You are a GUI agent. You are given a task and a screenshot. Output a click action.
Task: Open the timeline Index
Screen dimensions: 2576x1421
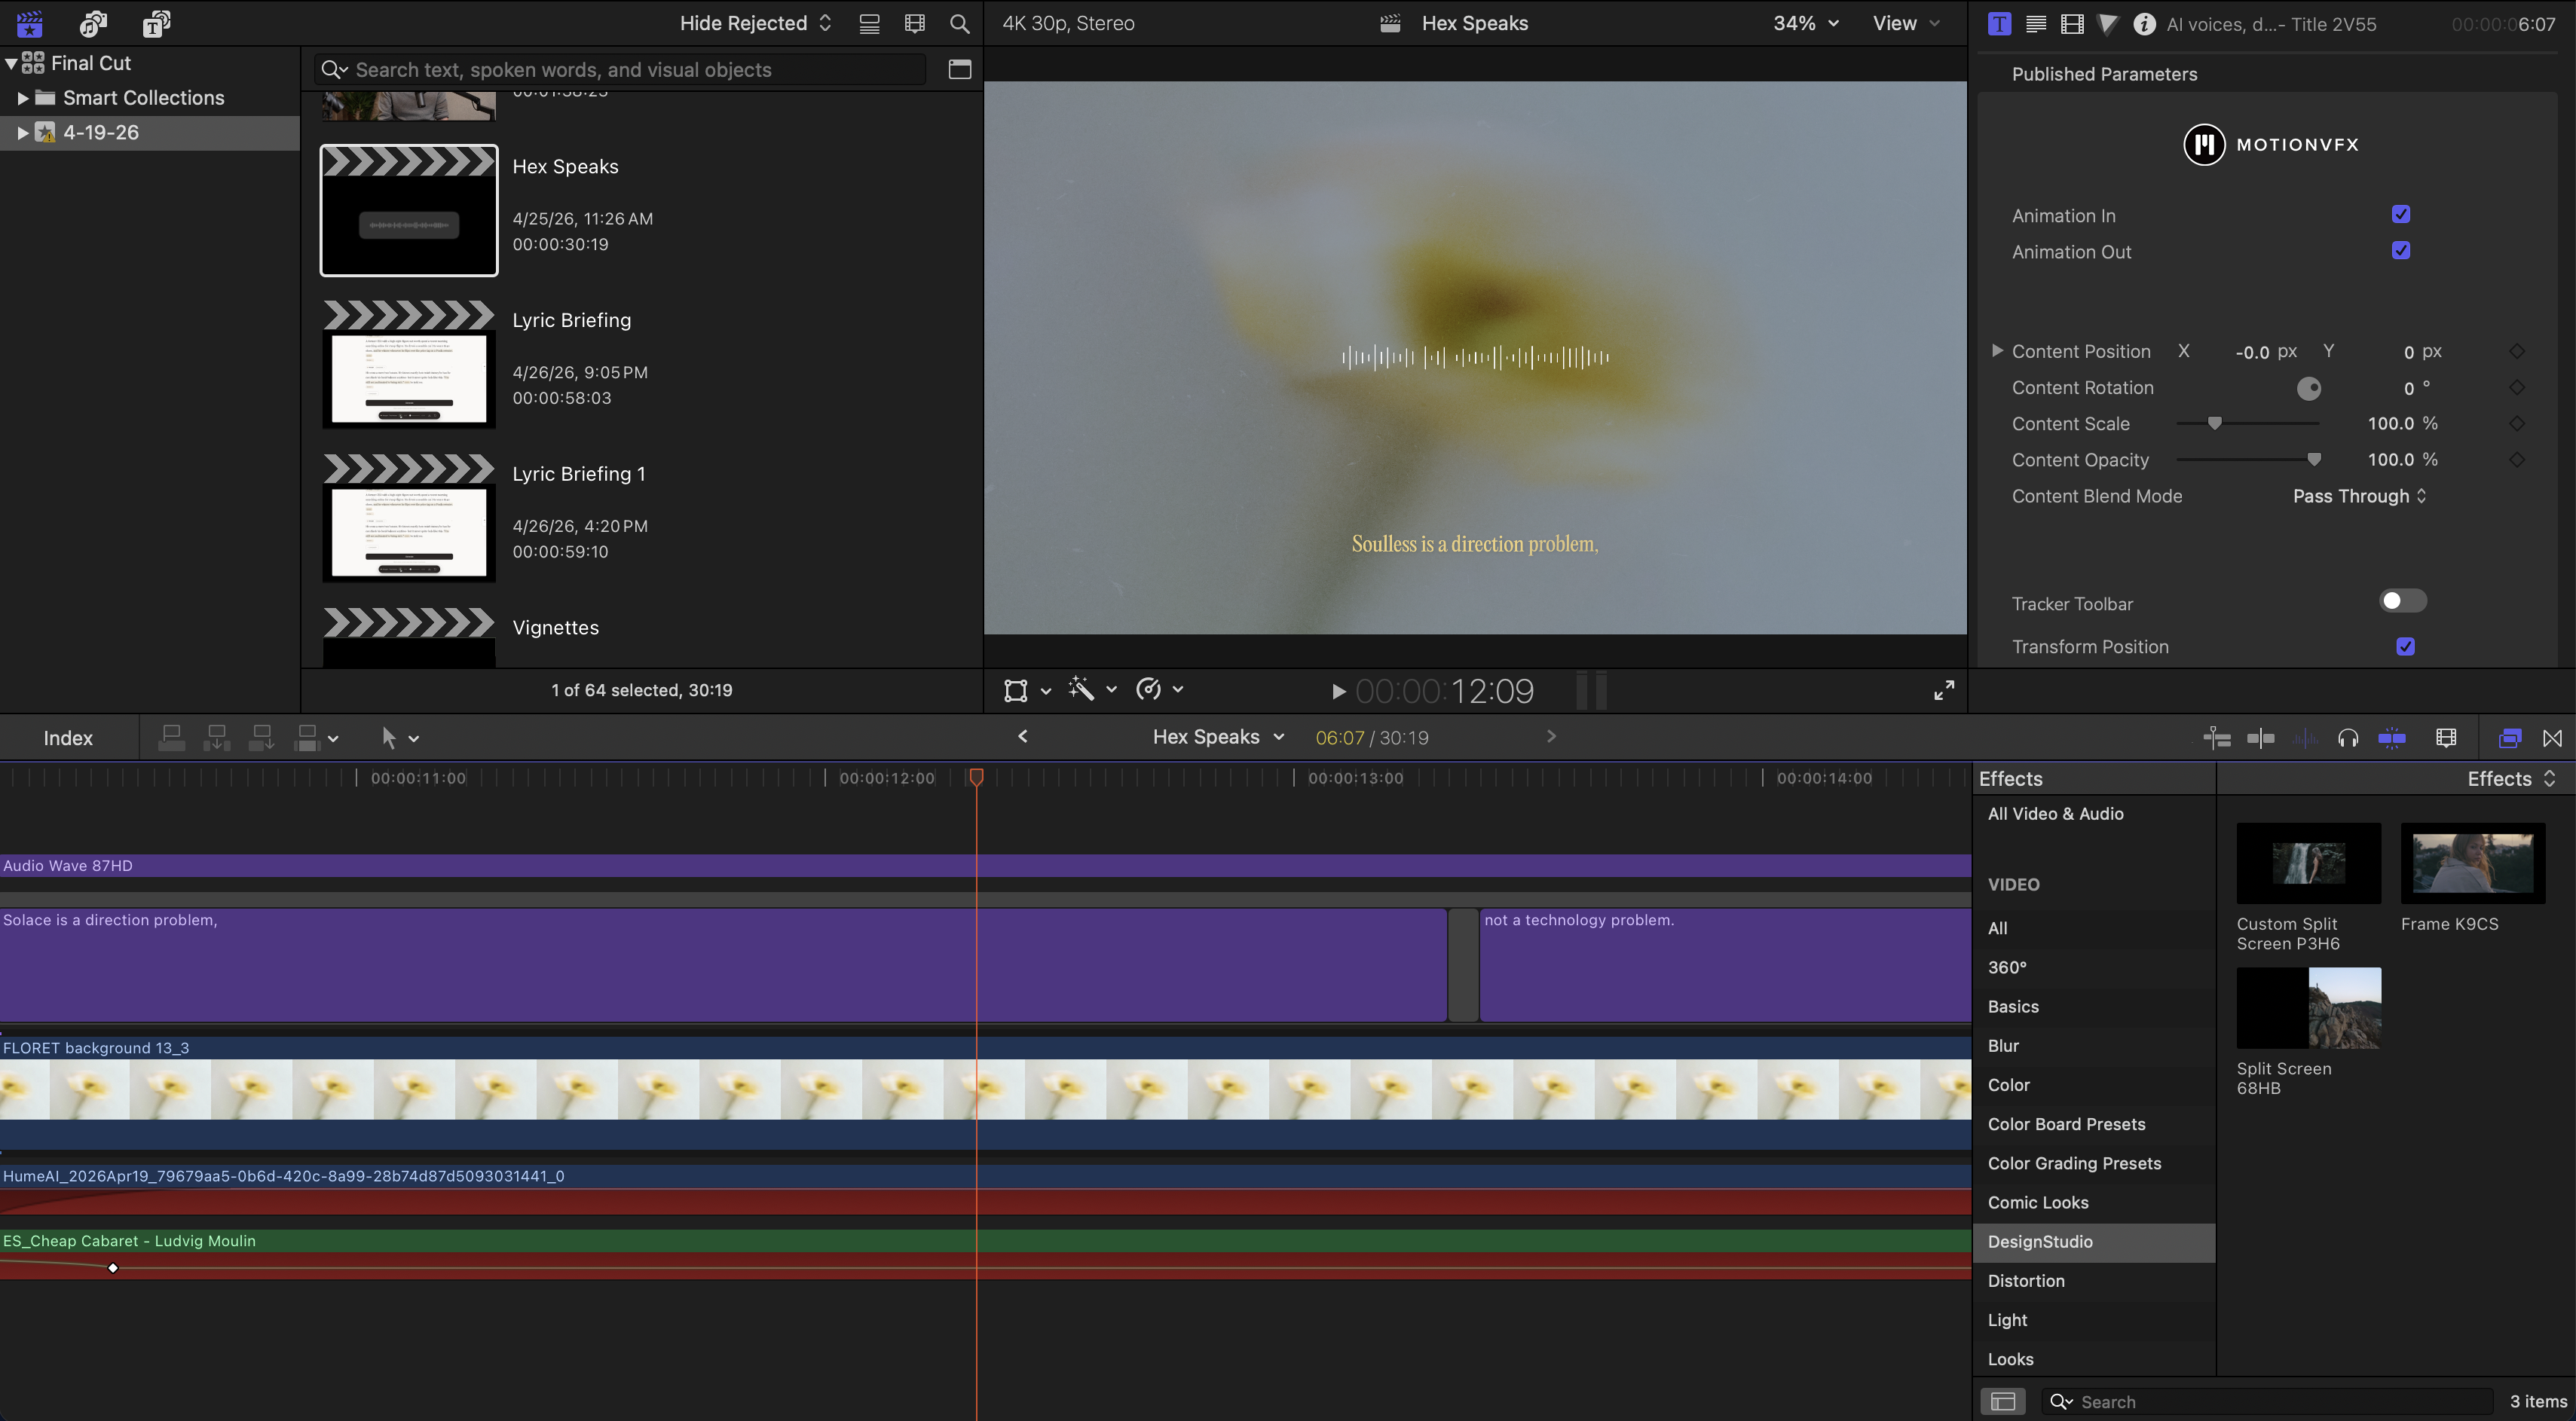pos(68,738)
